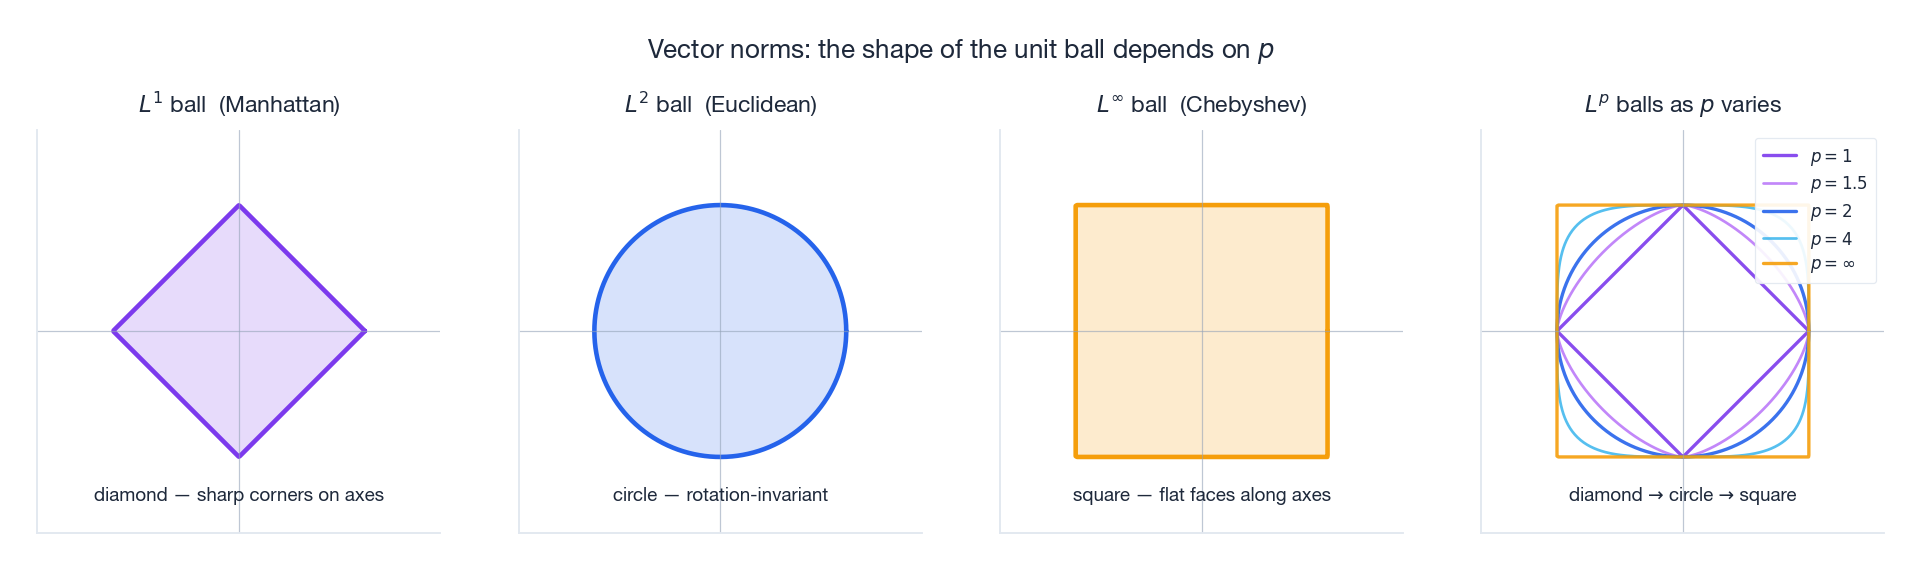
Task: Toggle the p = 1 legend entry
Action: point(1814,156)
